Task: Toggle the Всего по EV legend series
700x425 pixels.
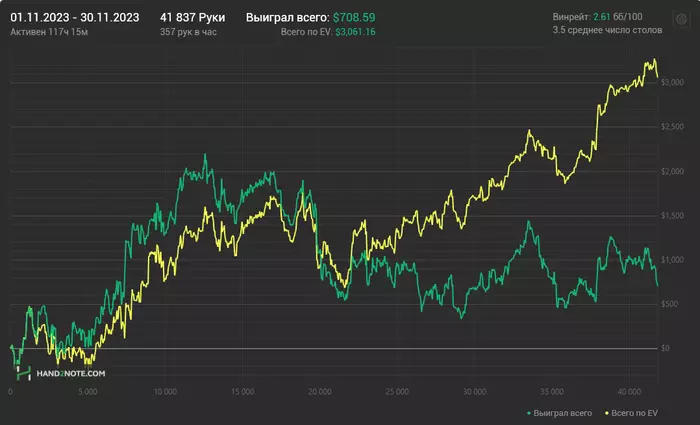Action: pyautogui.click(x=633, y=412)
